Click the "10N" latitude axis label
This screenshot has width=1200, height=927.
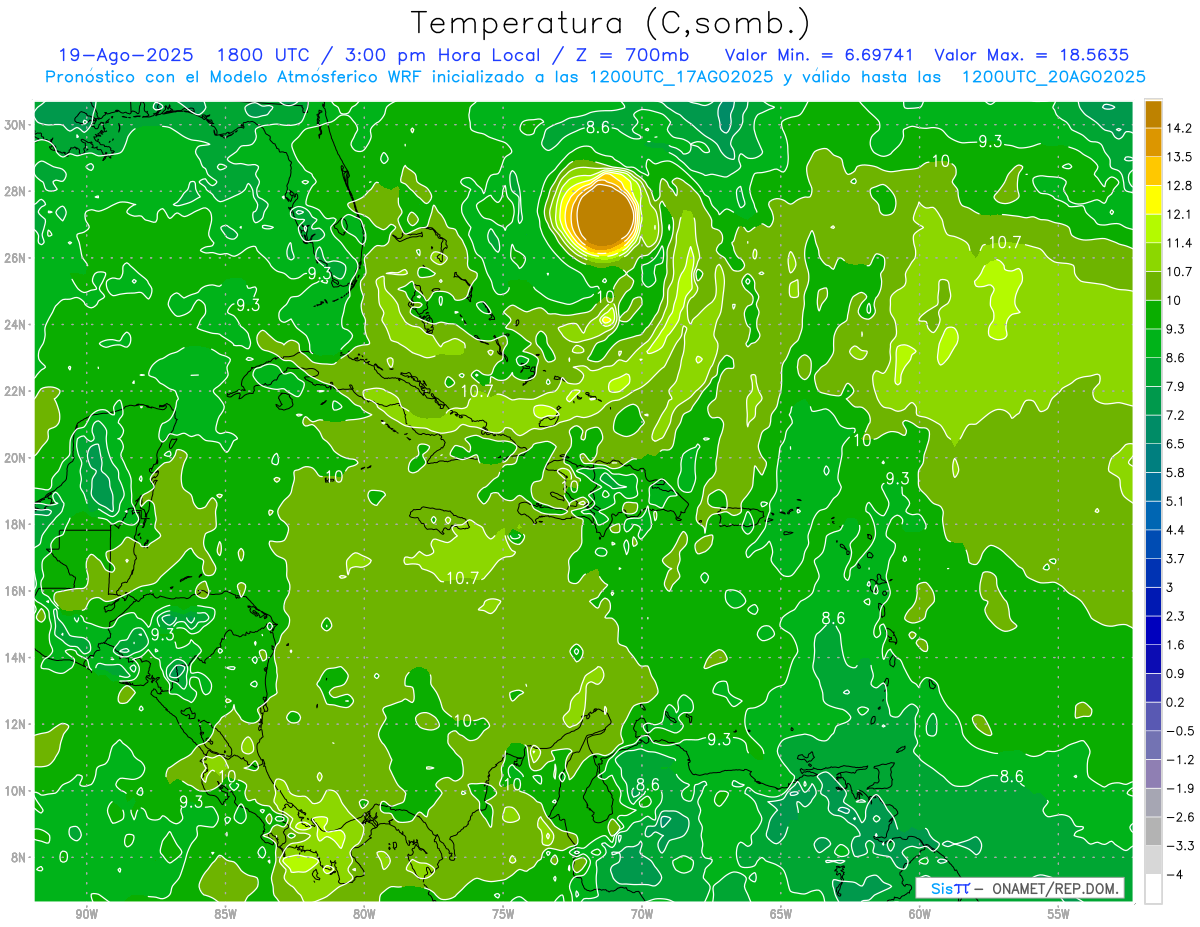(17, 791)
